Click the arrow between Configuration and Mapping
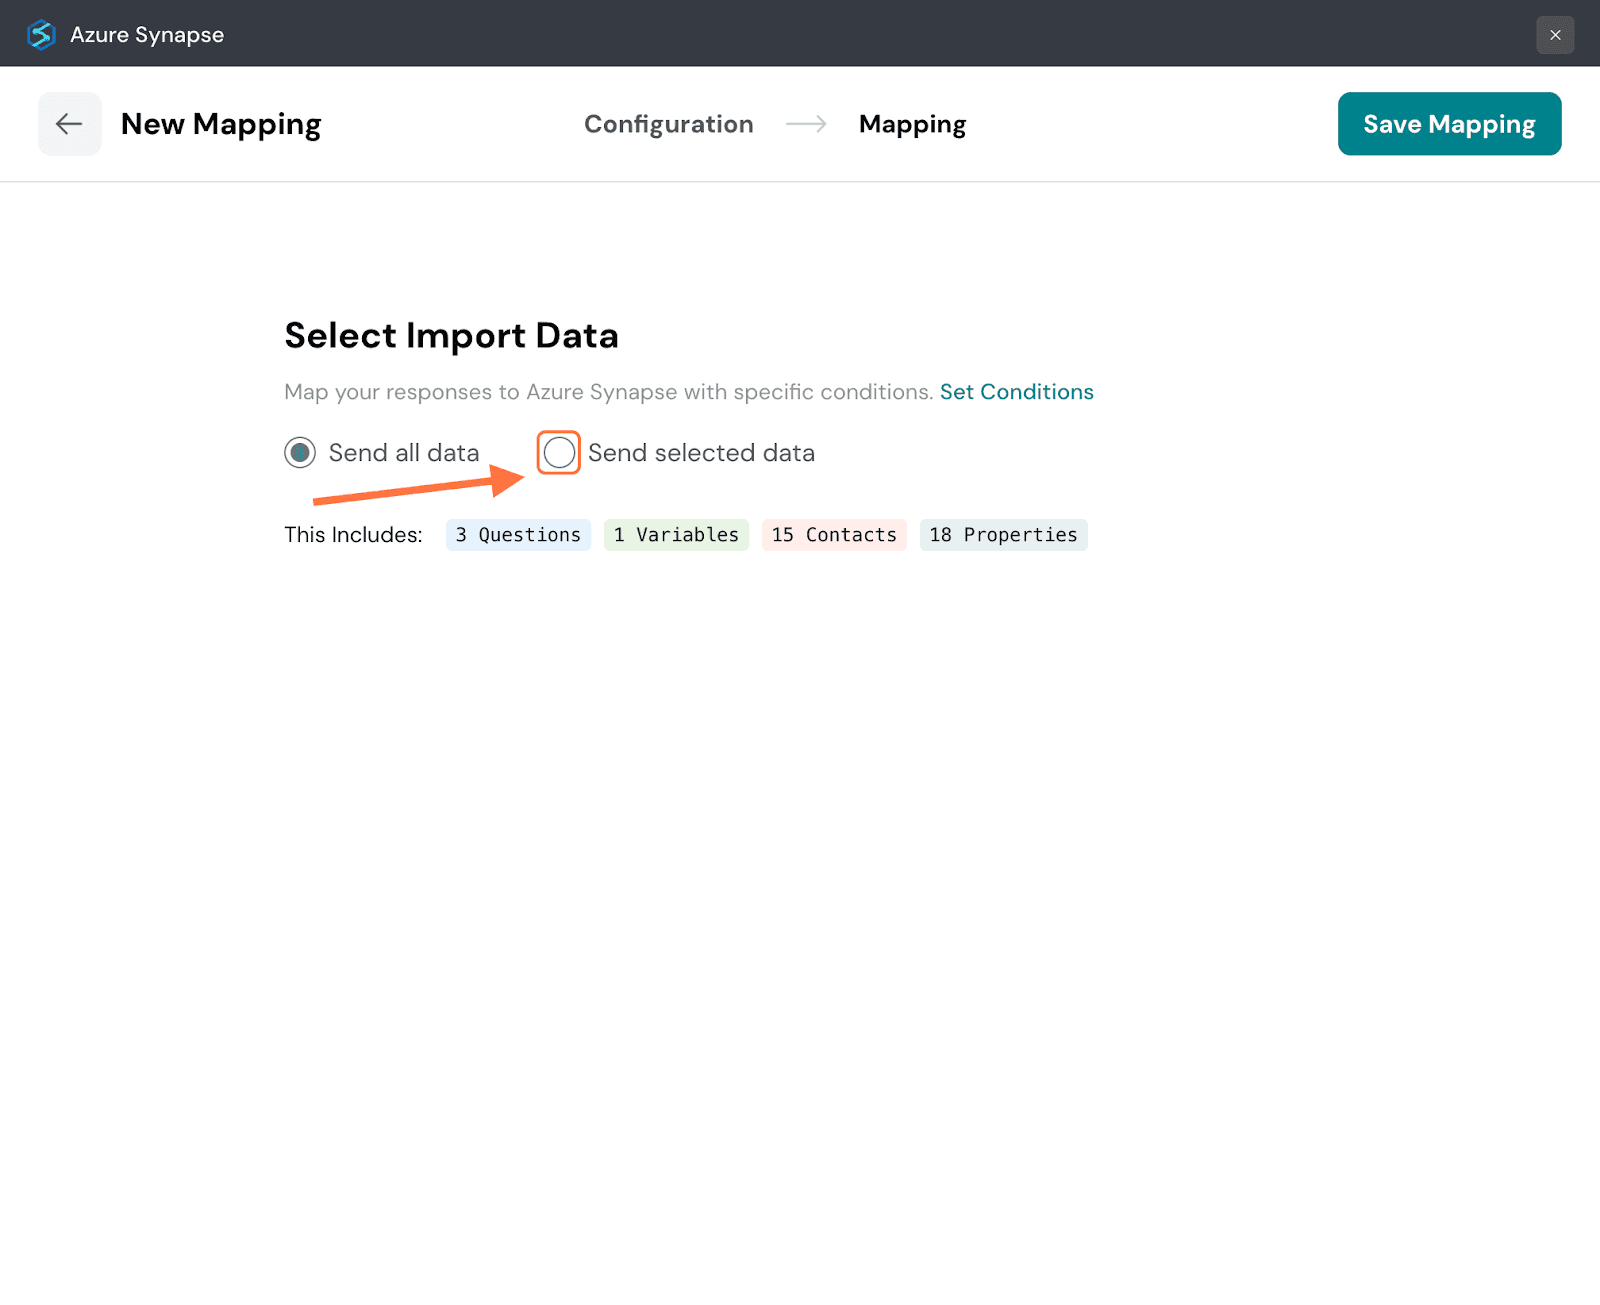The image size is (1600, 1305). [x=806, y=124]
